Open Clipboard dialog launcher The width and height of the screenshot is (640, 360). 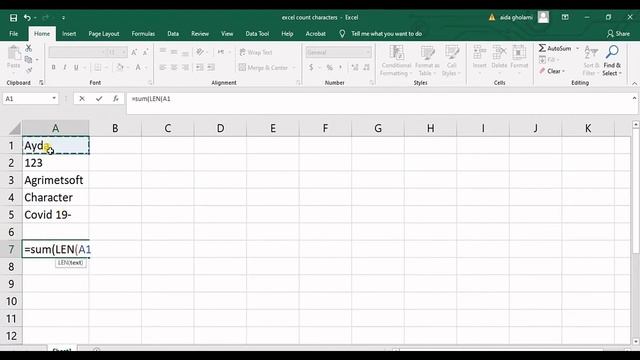(41, 83)
